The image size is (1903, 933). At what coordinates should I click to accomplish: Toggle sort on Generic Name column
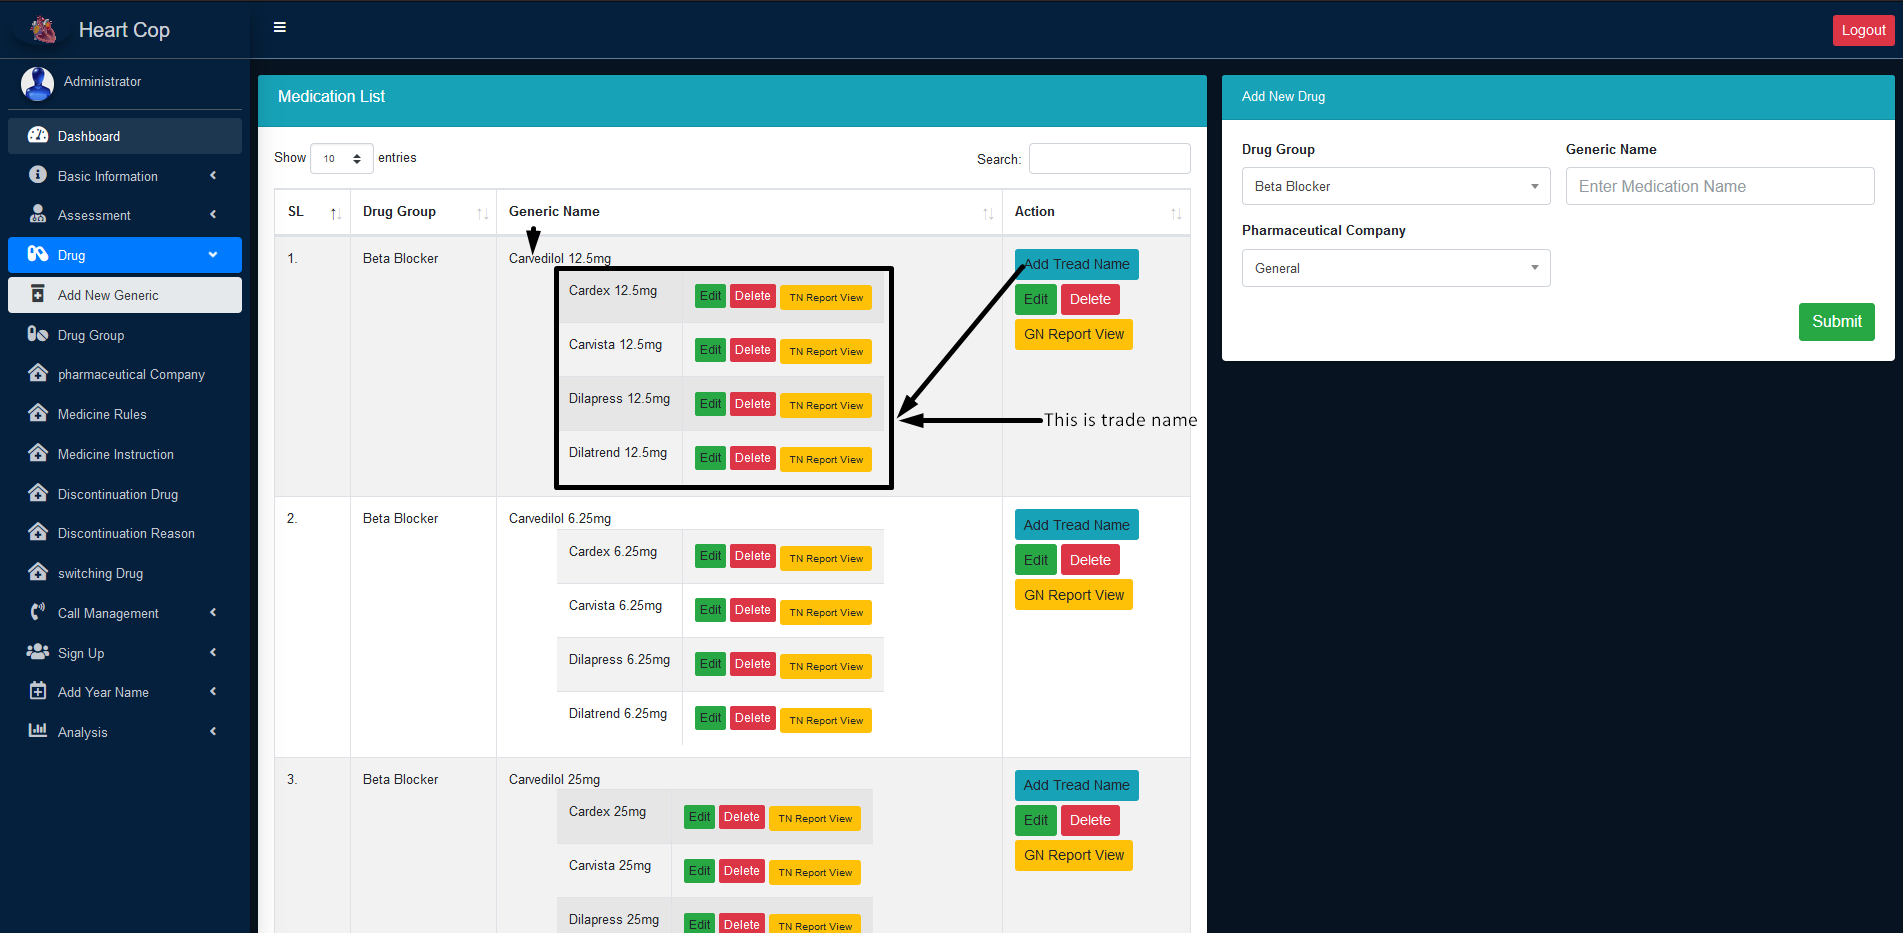click(x=987, y=213)
